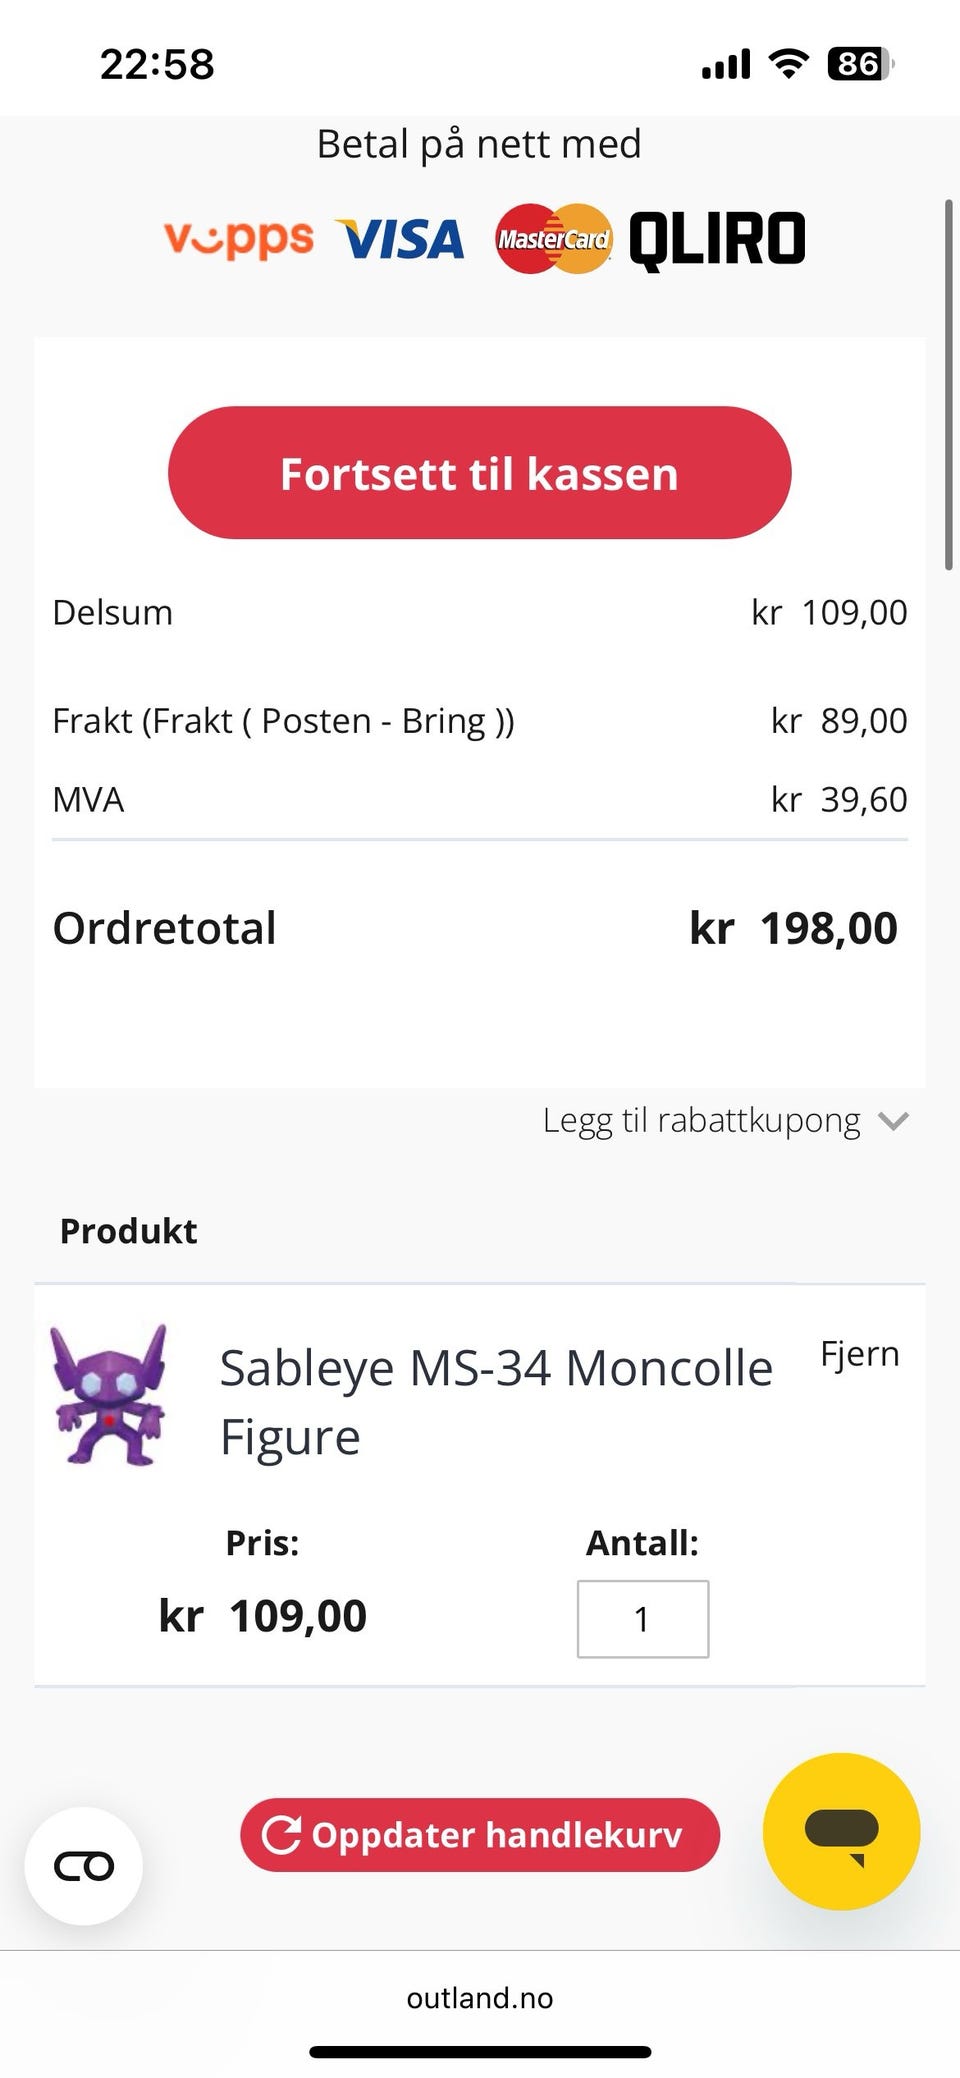Tap the Sableye product thumbnail
This screenshot has height=2078, width=960.
109,1395
